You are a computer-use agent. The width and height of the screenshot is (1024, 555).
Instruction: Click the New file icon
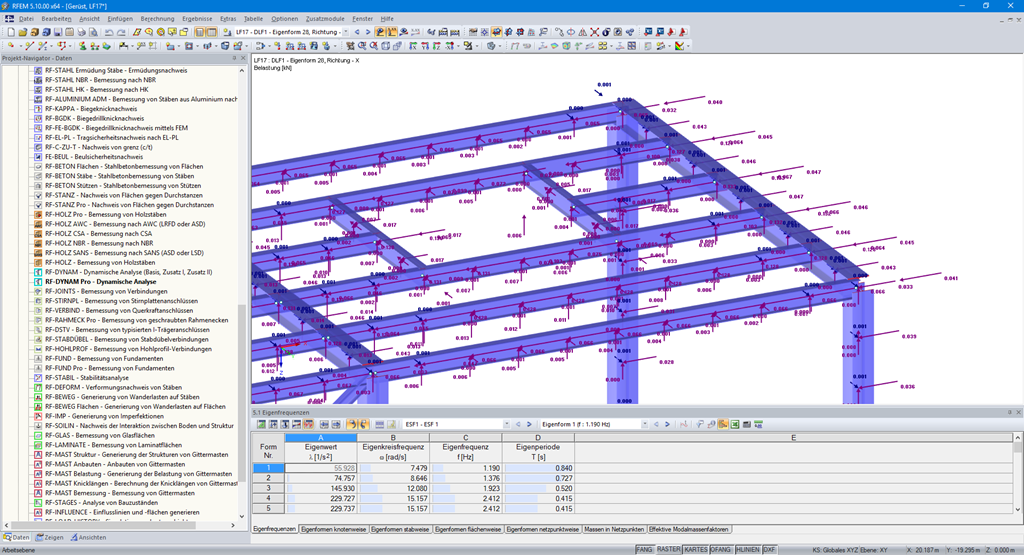pos(11,31)
